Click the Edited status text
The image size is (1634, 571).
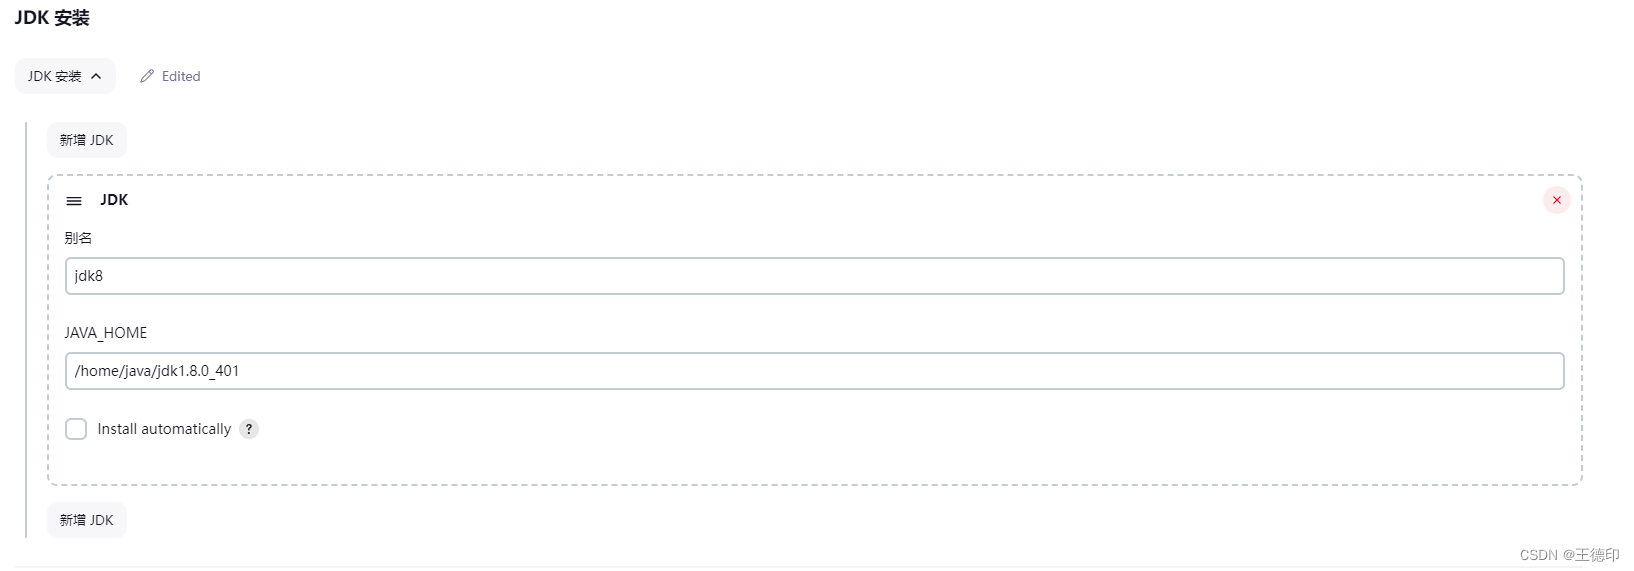181,76
